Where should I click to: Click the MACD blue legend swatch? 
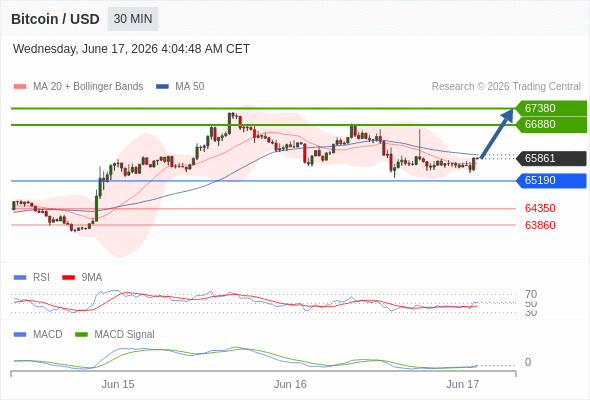click(x=20, y=334)
